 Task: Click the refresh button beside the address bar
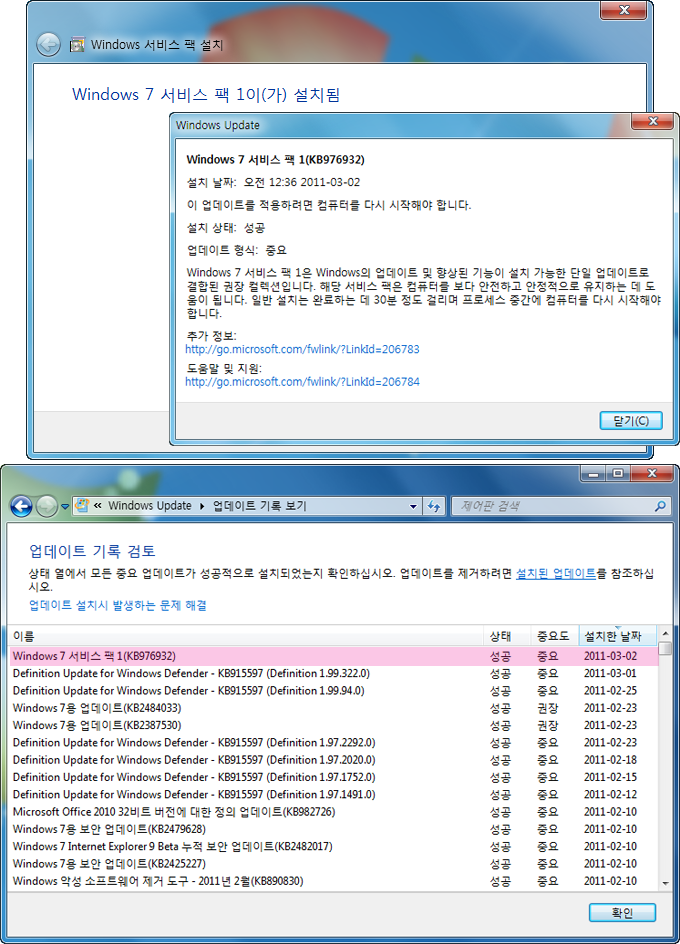434,506
